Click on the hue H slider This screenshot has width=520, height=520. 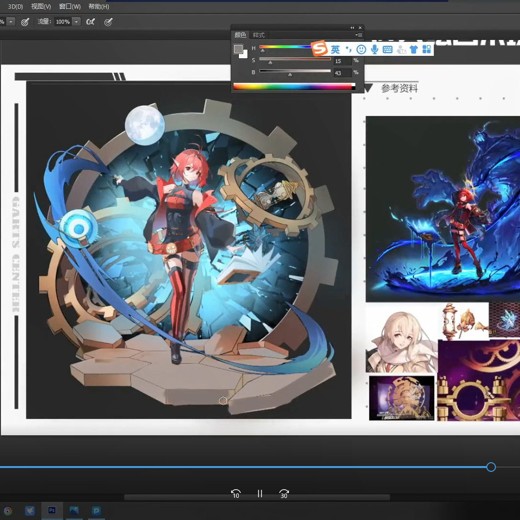[285, 47]
